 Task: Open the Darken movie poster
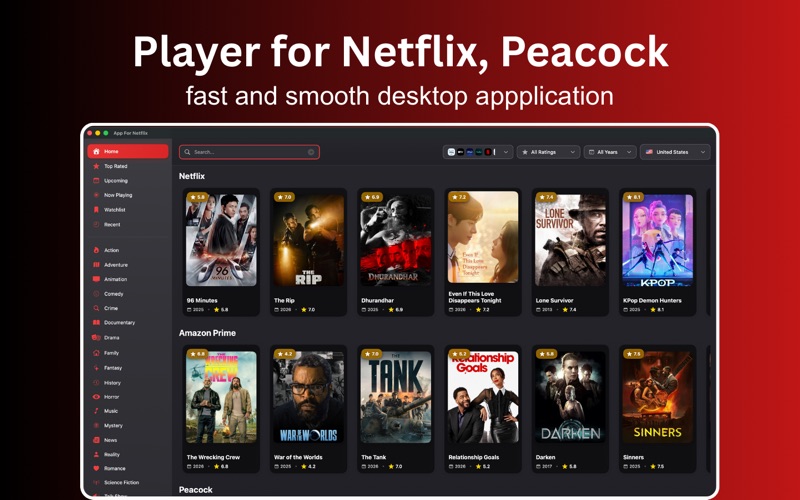pos(570,396)
